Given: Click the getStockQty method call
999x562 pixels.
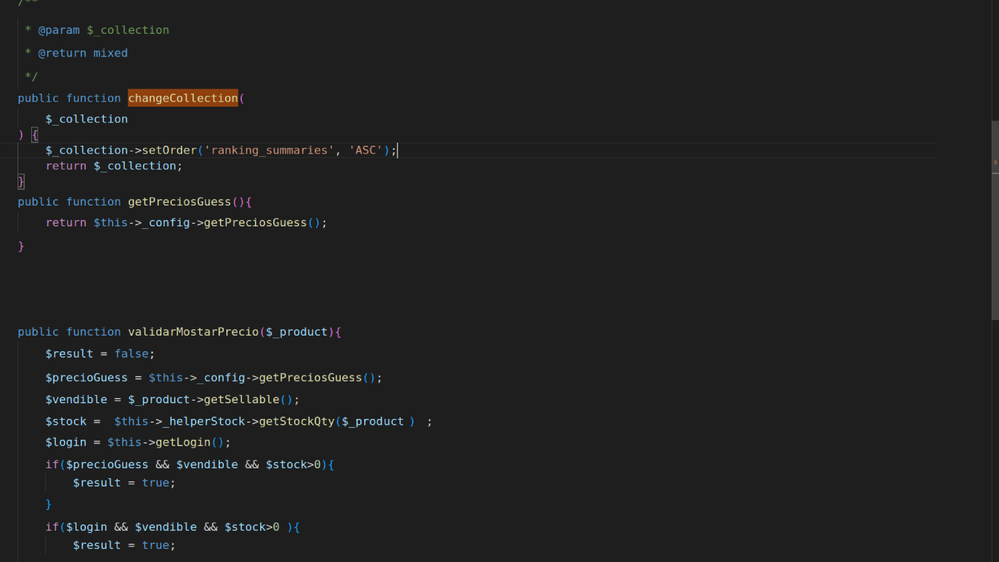Looking at the screenshot, I should (297, 421).
